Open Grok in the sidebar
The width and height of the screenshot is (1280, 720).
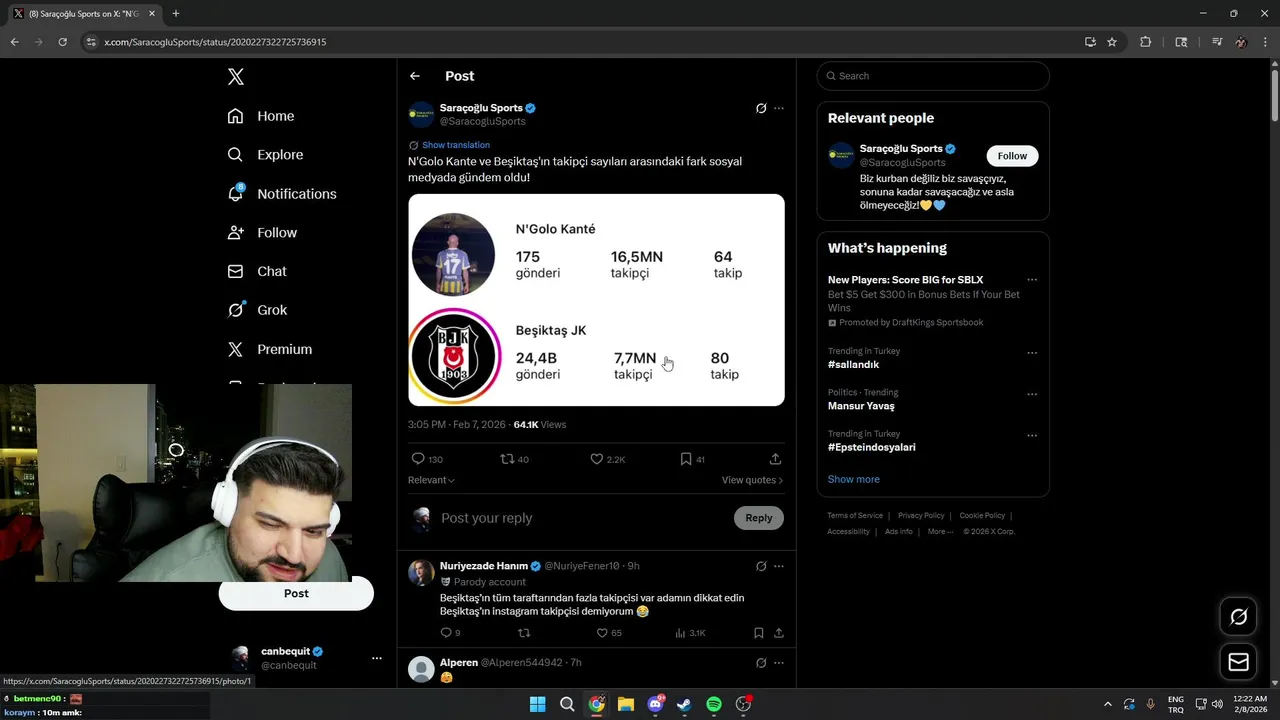[x=257, y=310]
